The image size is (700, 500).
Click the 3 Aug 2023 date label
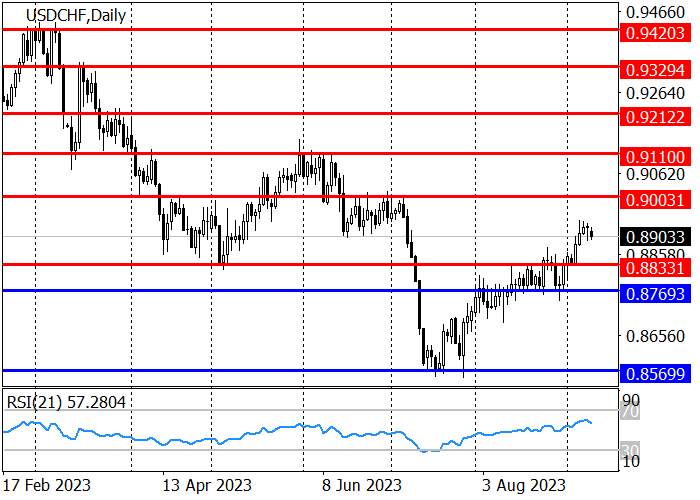tap(524, 485)
